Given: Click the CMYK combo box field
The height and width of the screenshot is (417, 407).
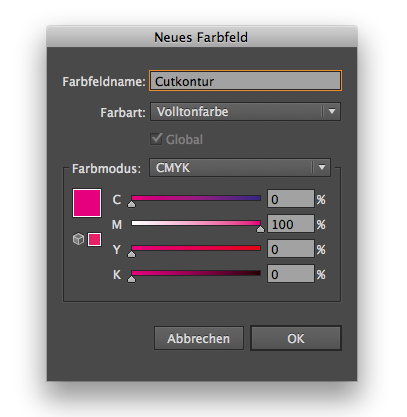Looking at the screenshot, I should coord(240,168).
